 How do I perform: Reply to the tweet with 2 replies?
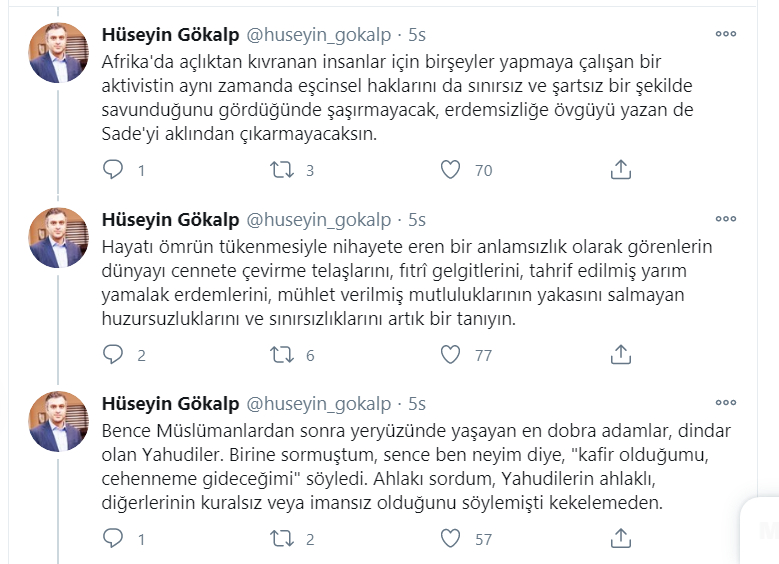[x=113, y=354]
